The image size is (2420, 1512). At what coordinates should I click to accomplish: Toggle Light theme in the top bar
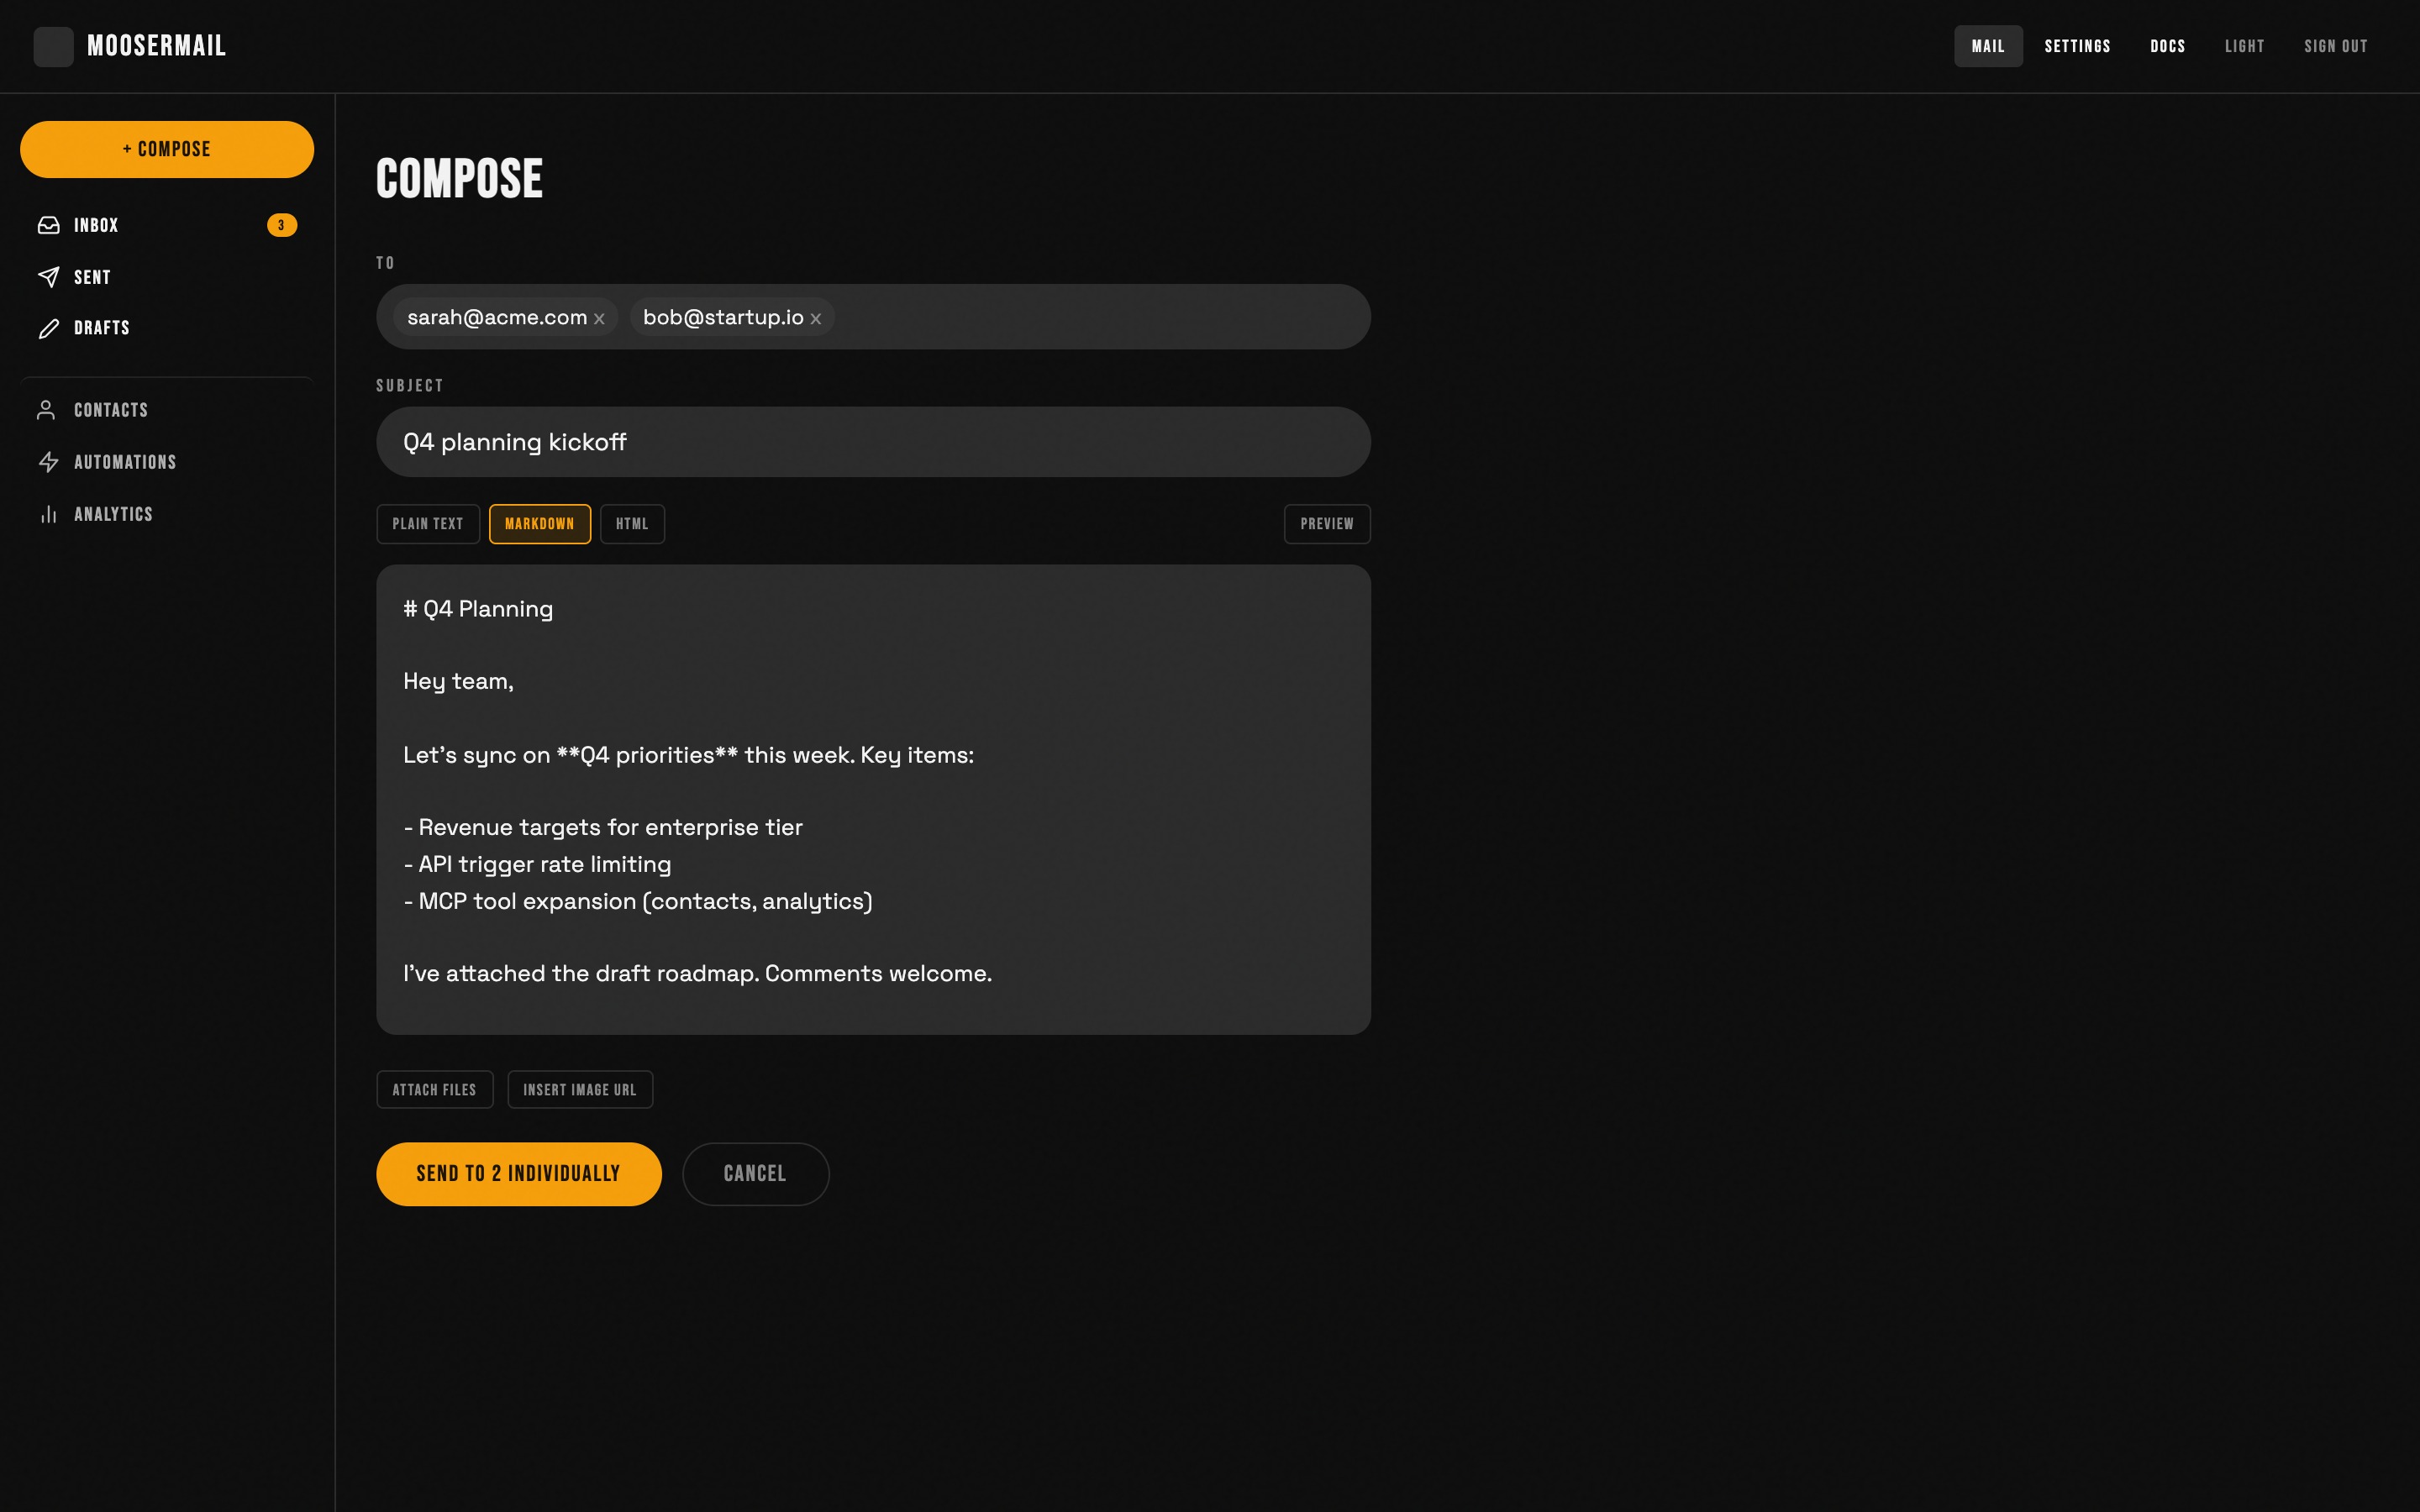[2244, 46]
